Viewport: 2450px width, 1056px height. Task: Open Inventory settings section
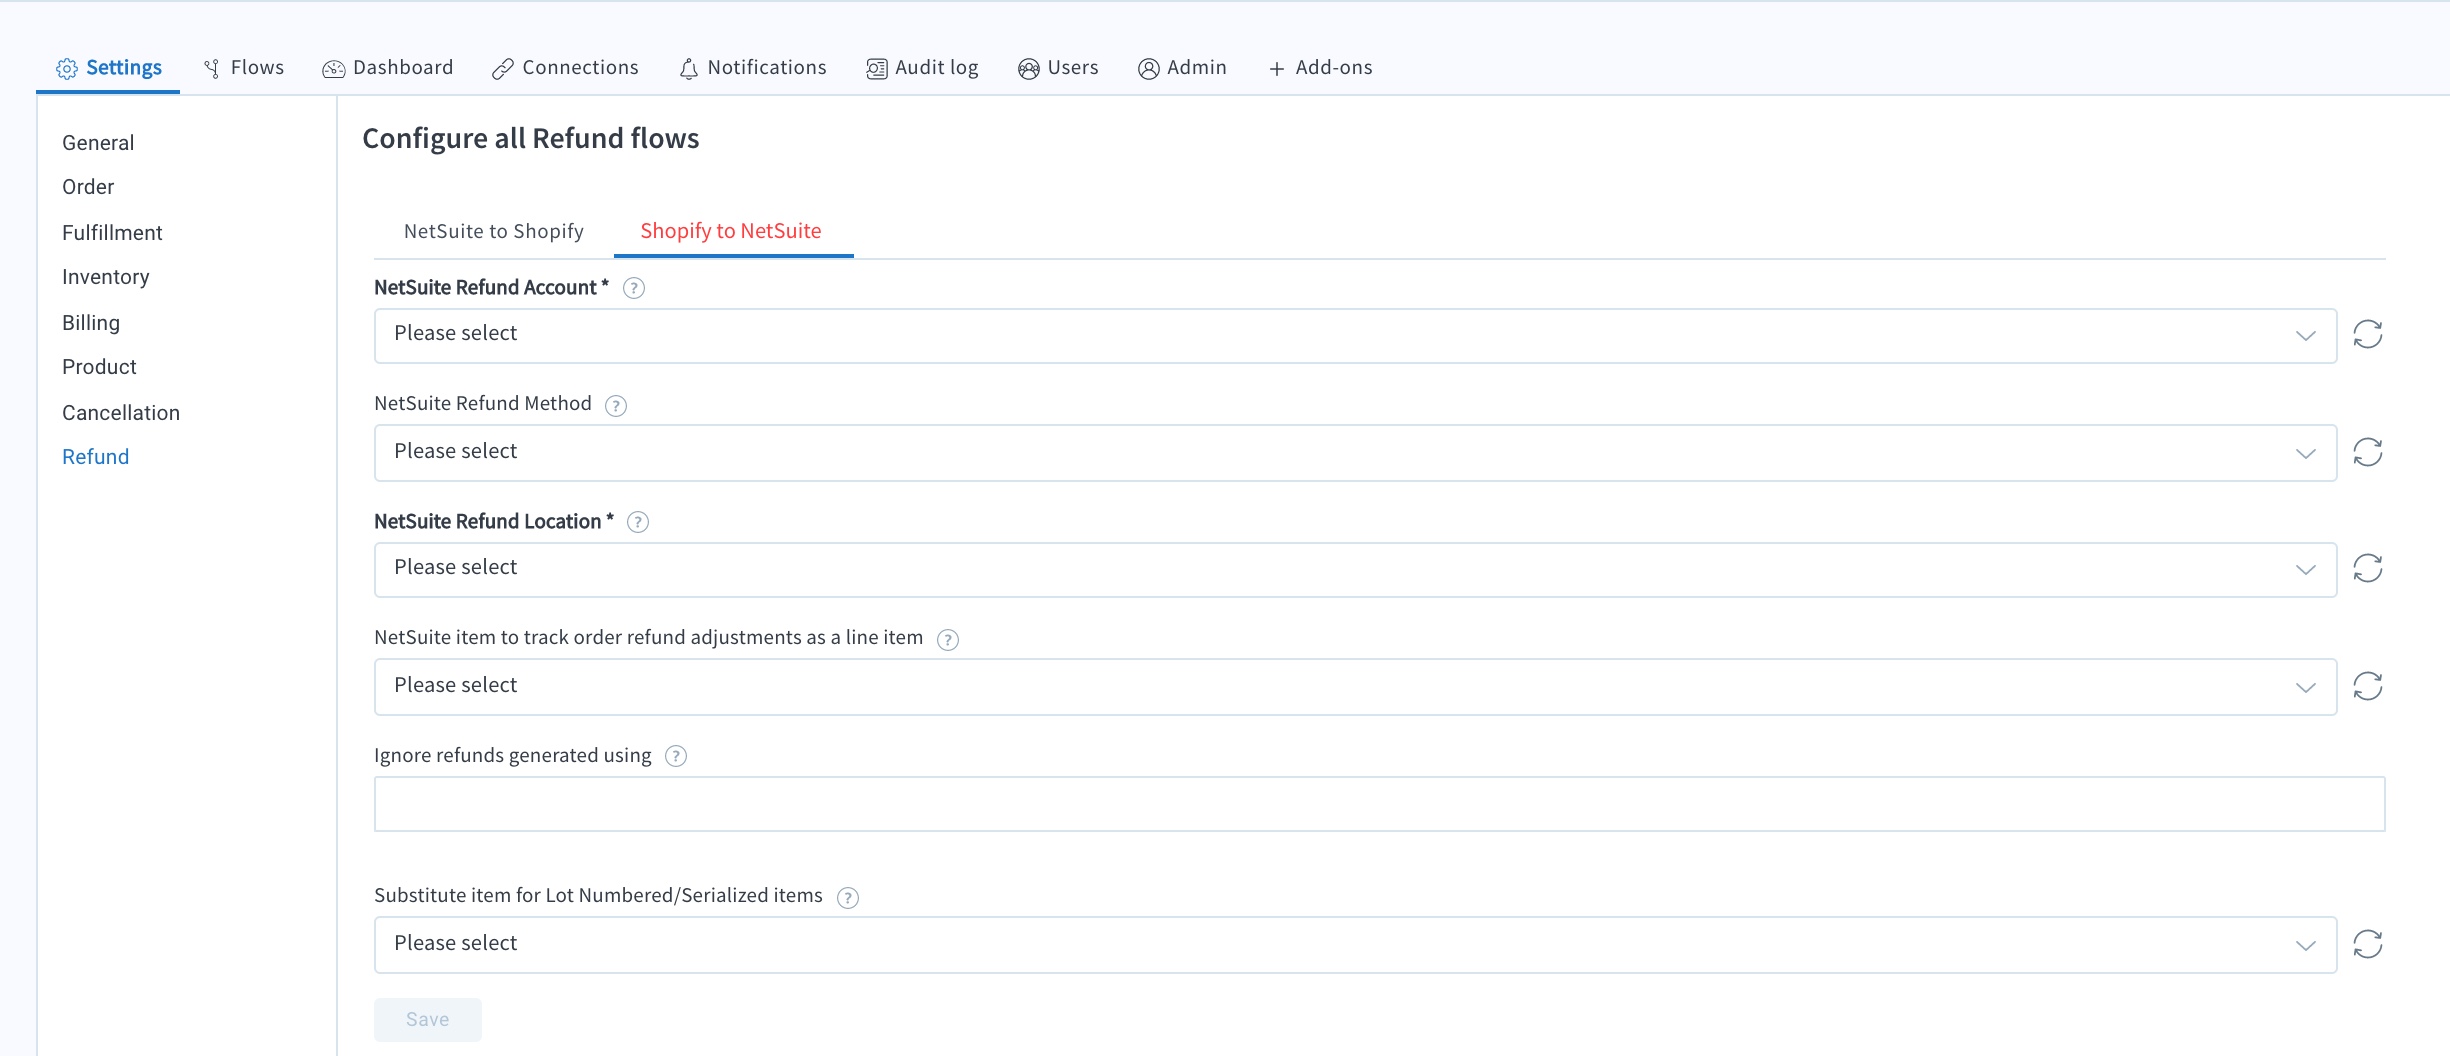click(x=106, y=277)
